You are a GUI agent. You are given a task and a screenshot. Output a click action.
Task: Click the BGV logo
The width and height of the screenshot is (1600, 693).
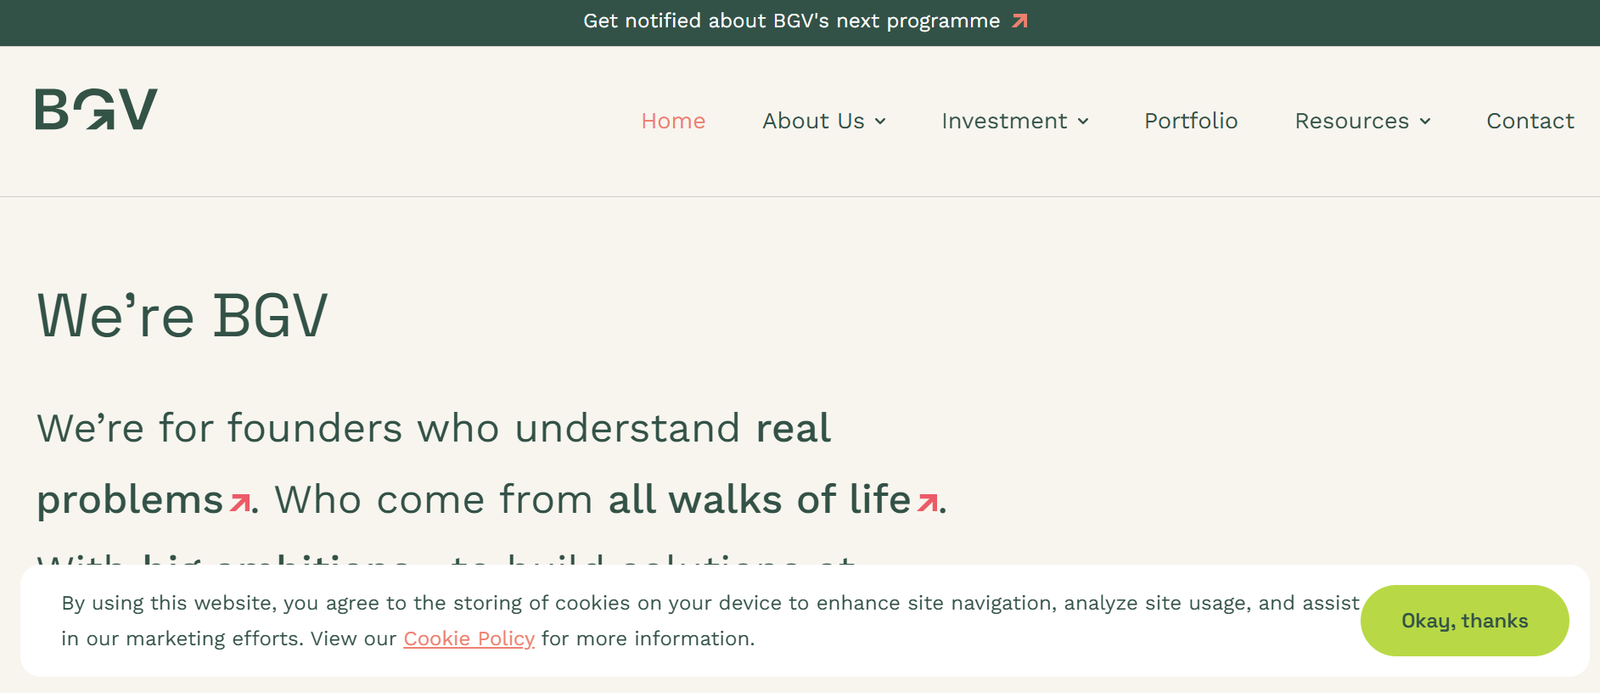coord(96,109)
